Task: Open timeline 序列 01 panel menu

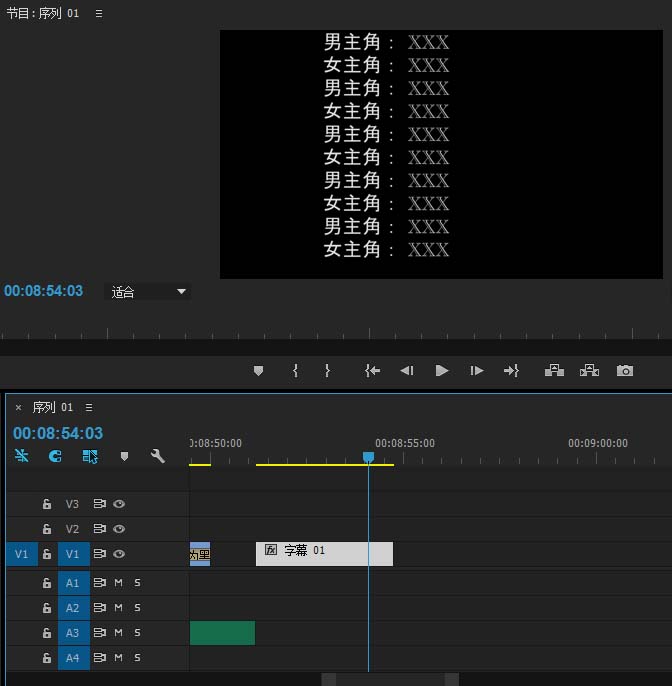Action: click(89, 407)
